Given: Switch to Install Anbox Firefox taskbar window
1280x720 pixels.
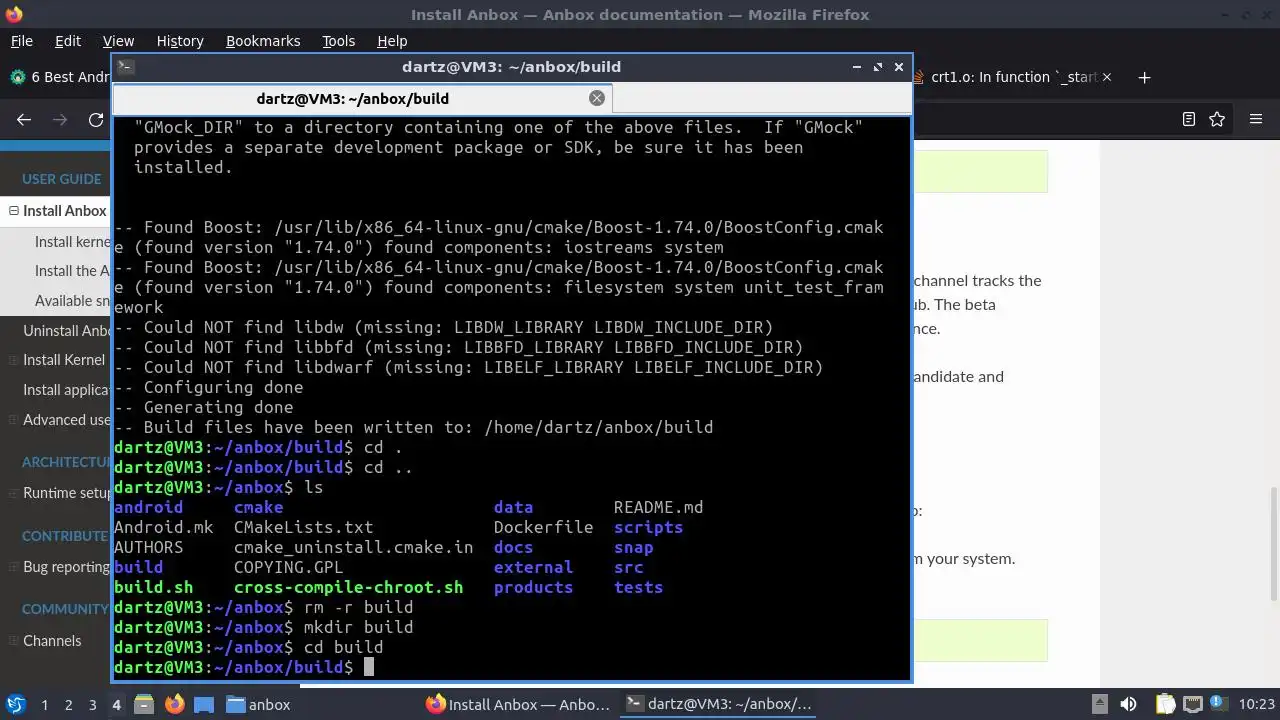Looking at the screenshot, I should [517, 704].
